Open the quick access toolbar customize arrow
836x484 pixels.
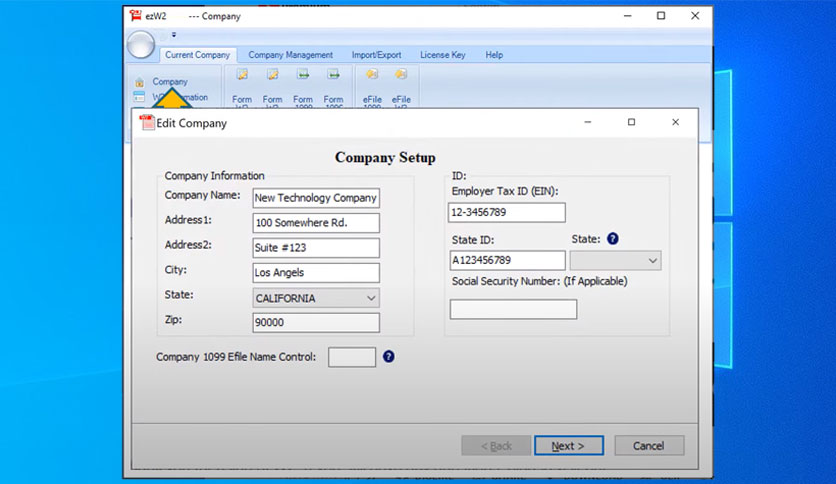coord(174,35)
